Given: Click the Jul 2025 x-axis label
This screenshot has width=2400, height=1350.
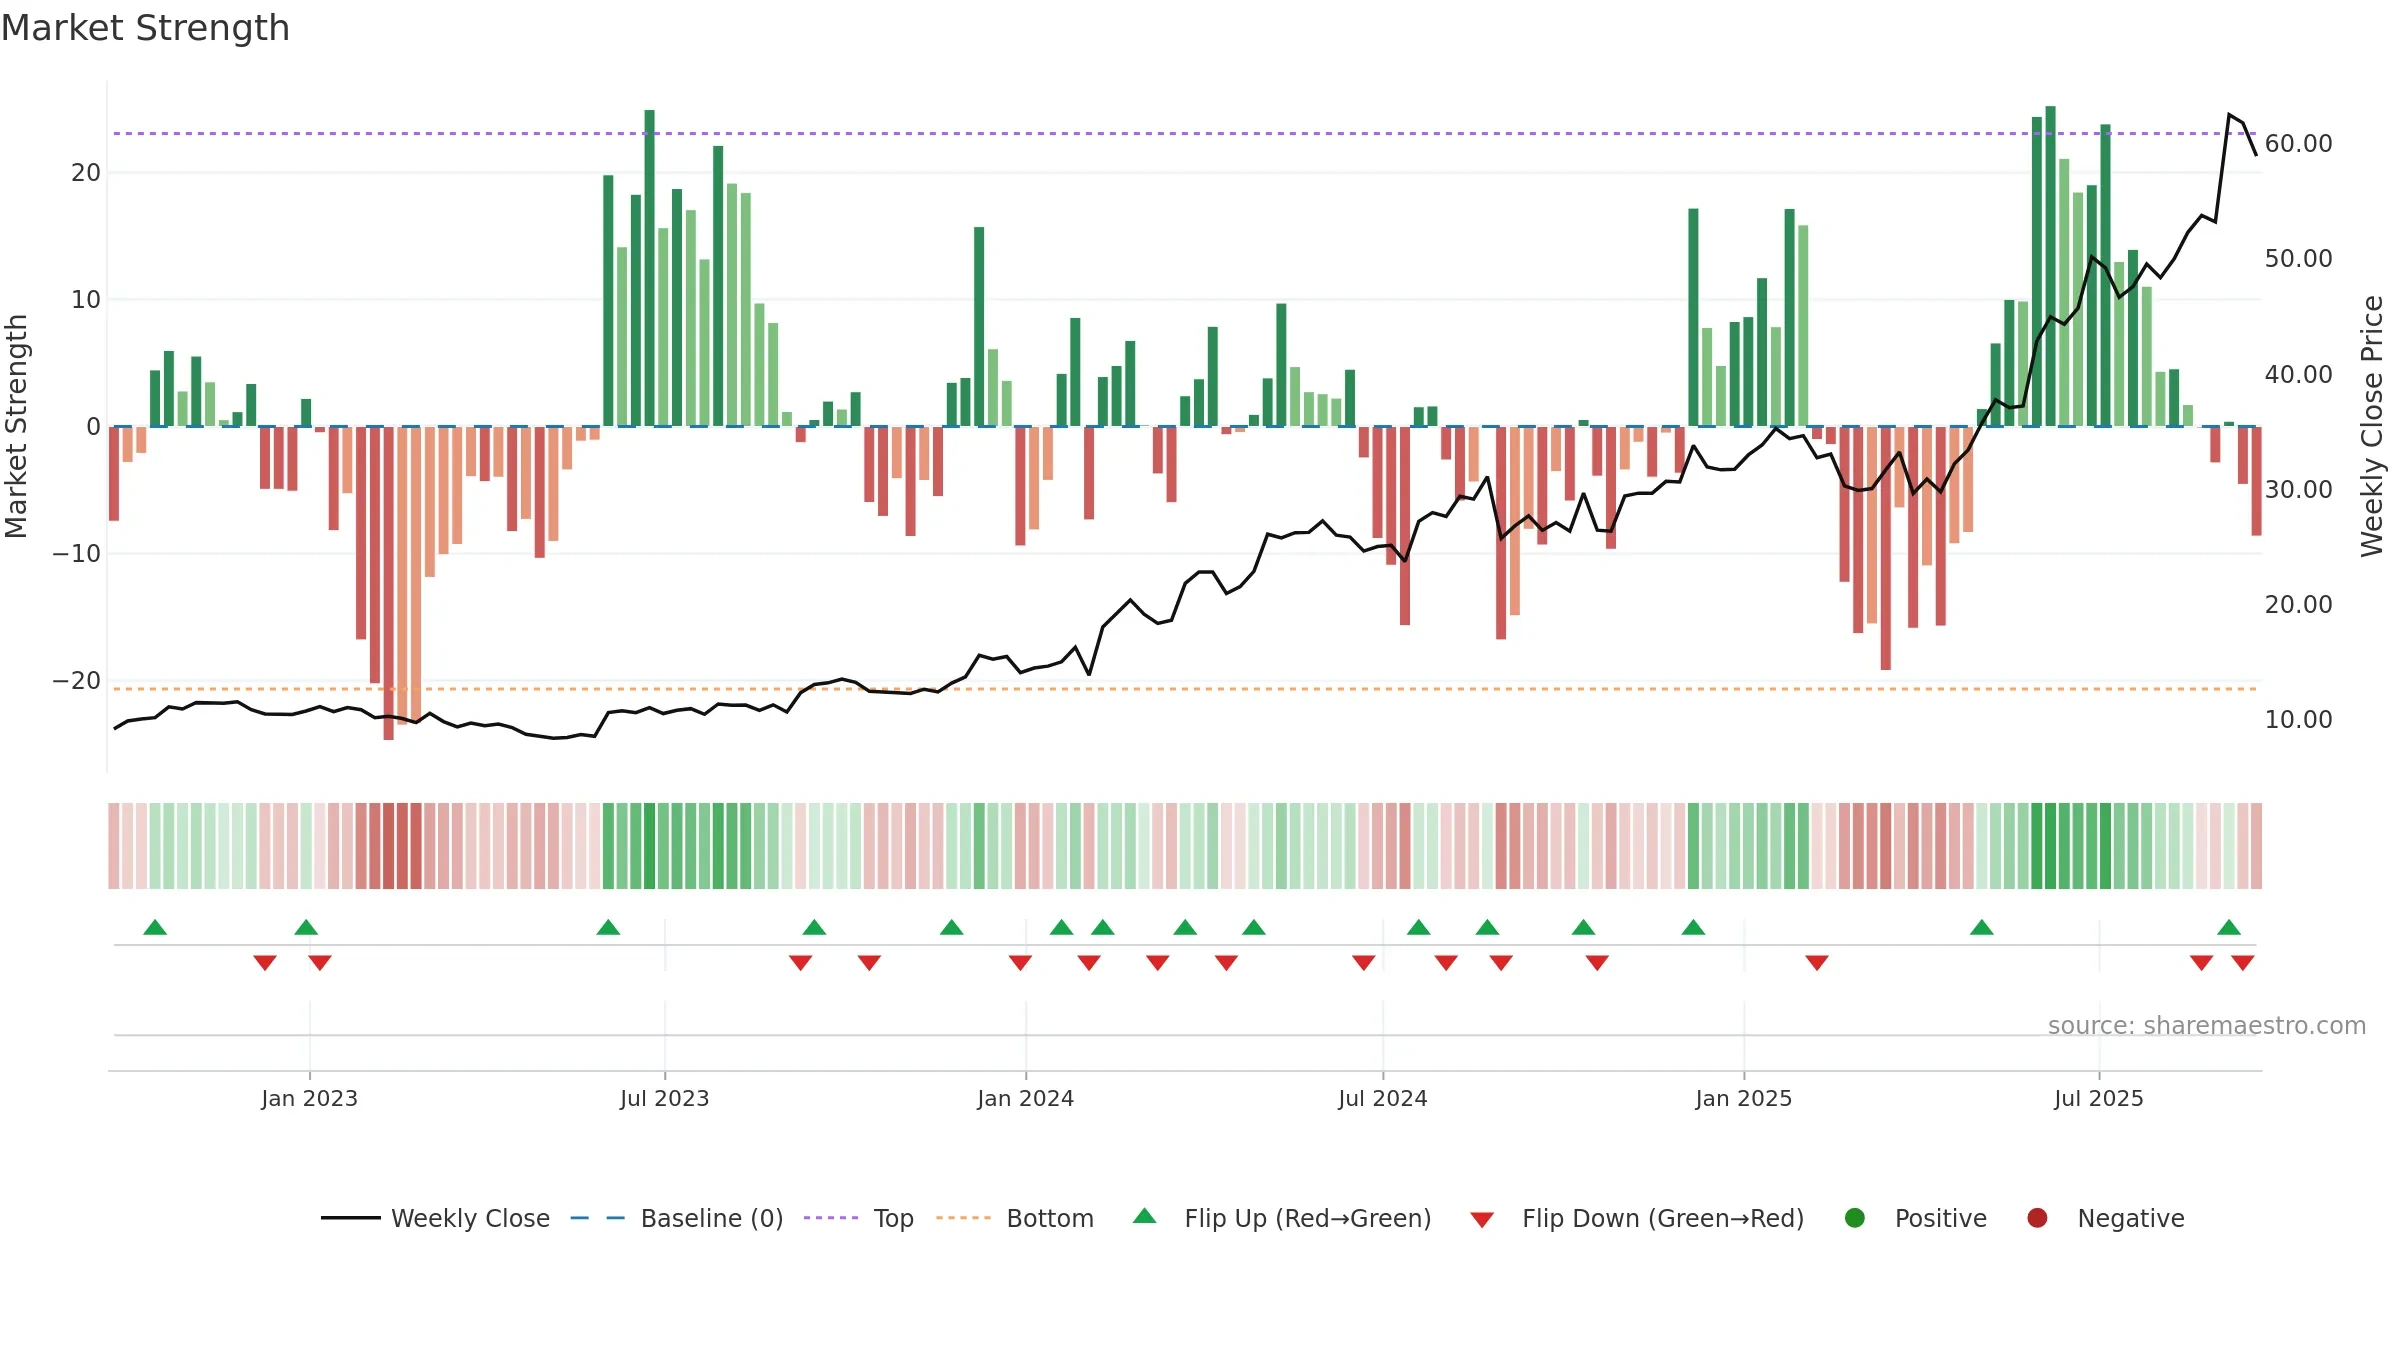Looking at the screenshot, I should (x=2099, y=1099).
